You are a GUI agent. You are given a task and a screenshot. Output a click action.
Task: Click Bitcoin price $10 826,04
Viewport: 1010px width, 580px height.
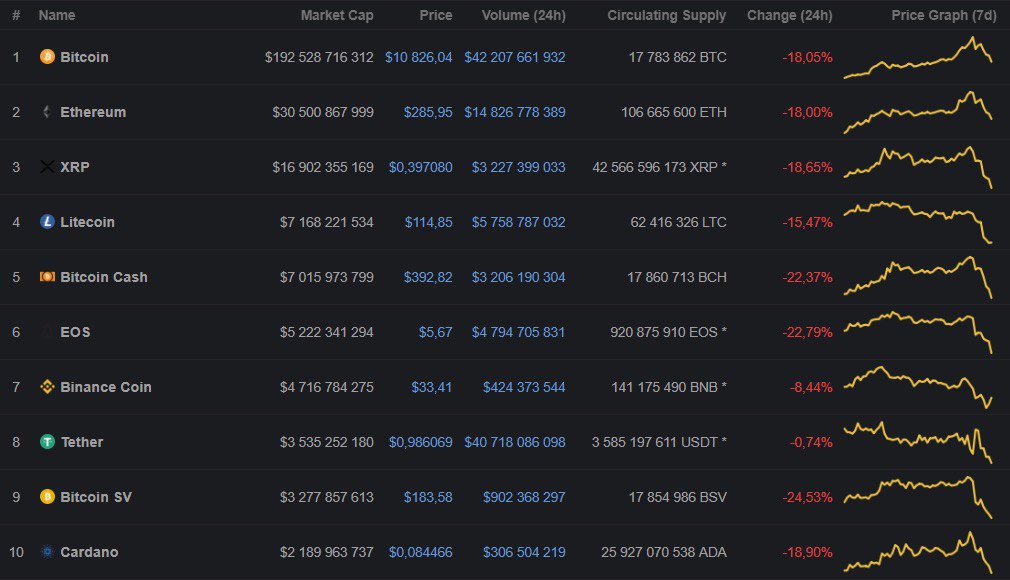(x=419, y=57)
